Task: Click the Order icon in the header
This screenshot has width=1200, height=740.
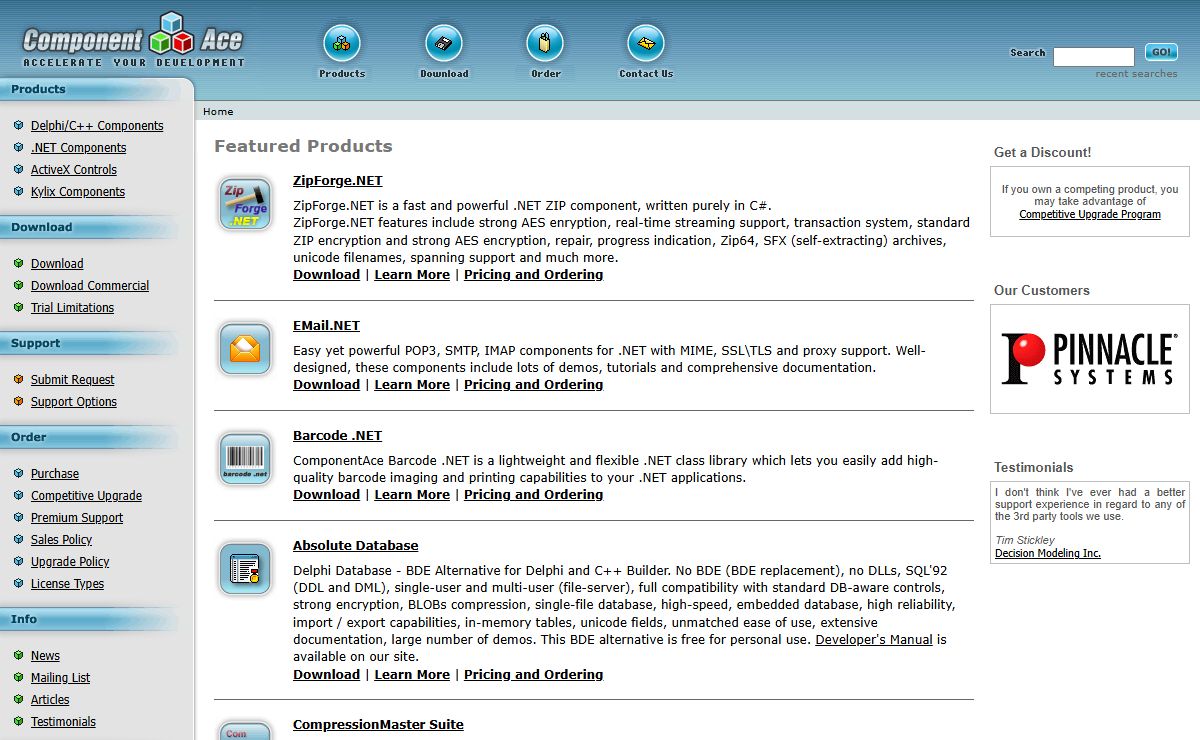Action: [x=546, y=44]
